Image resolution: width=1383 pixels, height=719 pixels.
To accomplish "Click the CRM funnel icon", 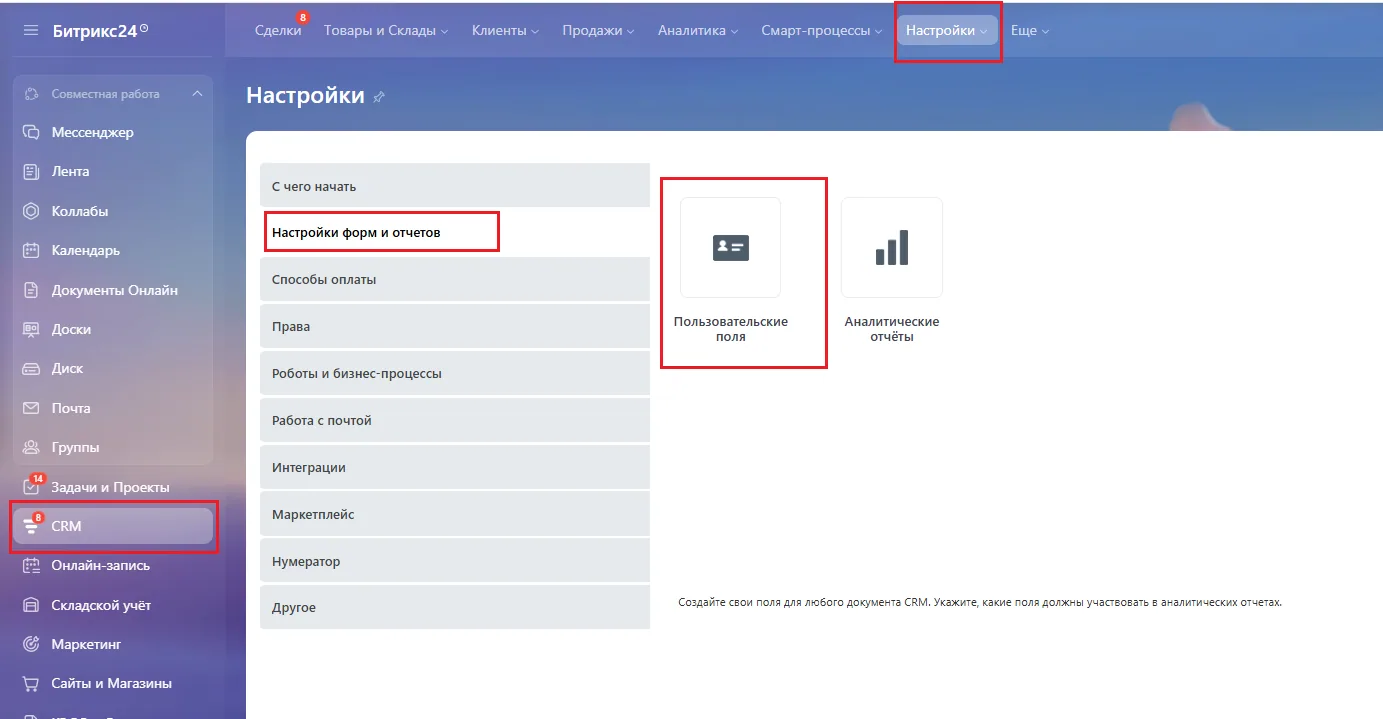I will click(31, 527).
